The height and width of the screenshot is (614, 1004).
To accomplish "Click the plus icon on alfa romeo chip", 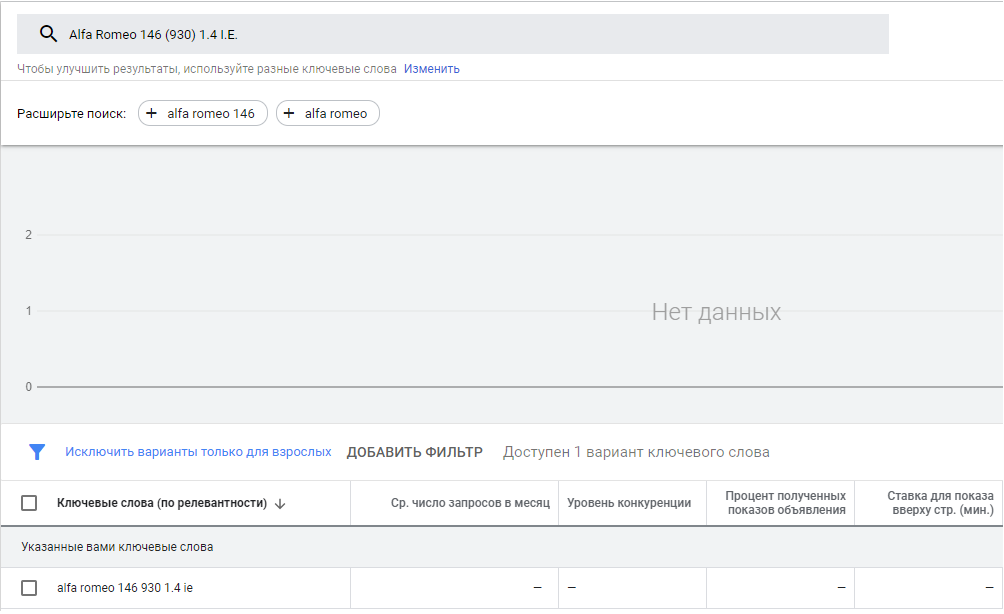I will coord(289,113).
